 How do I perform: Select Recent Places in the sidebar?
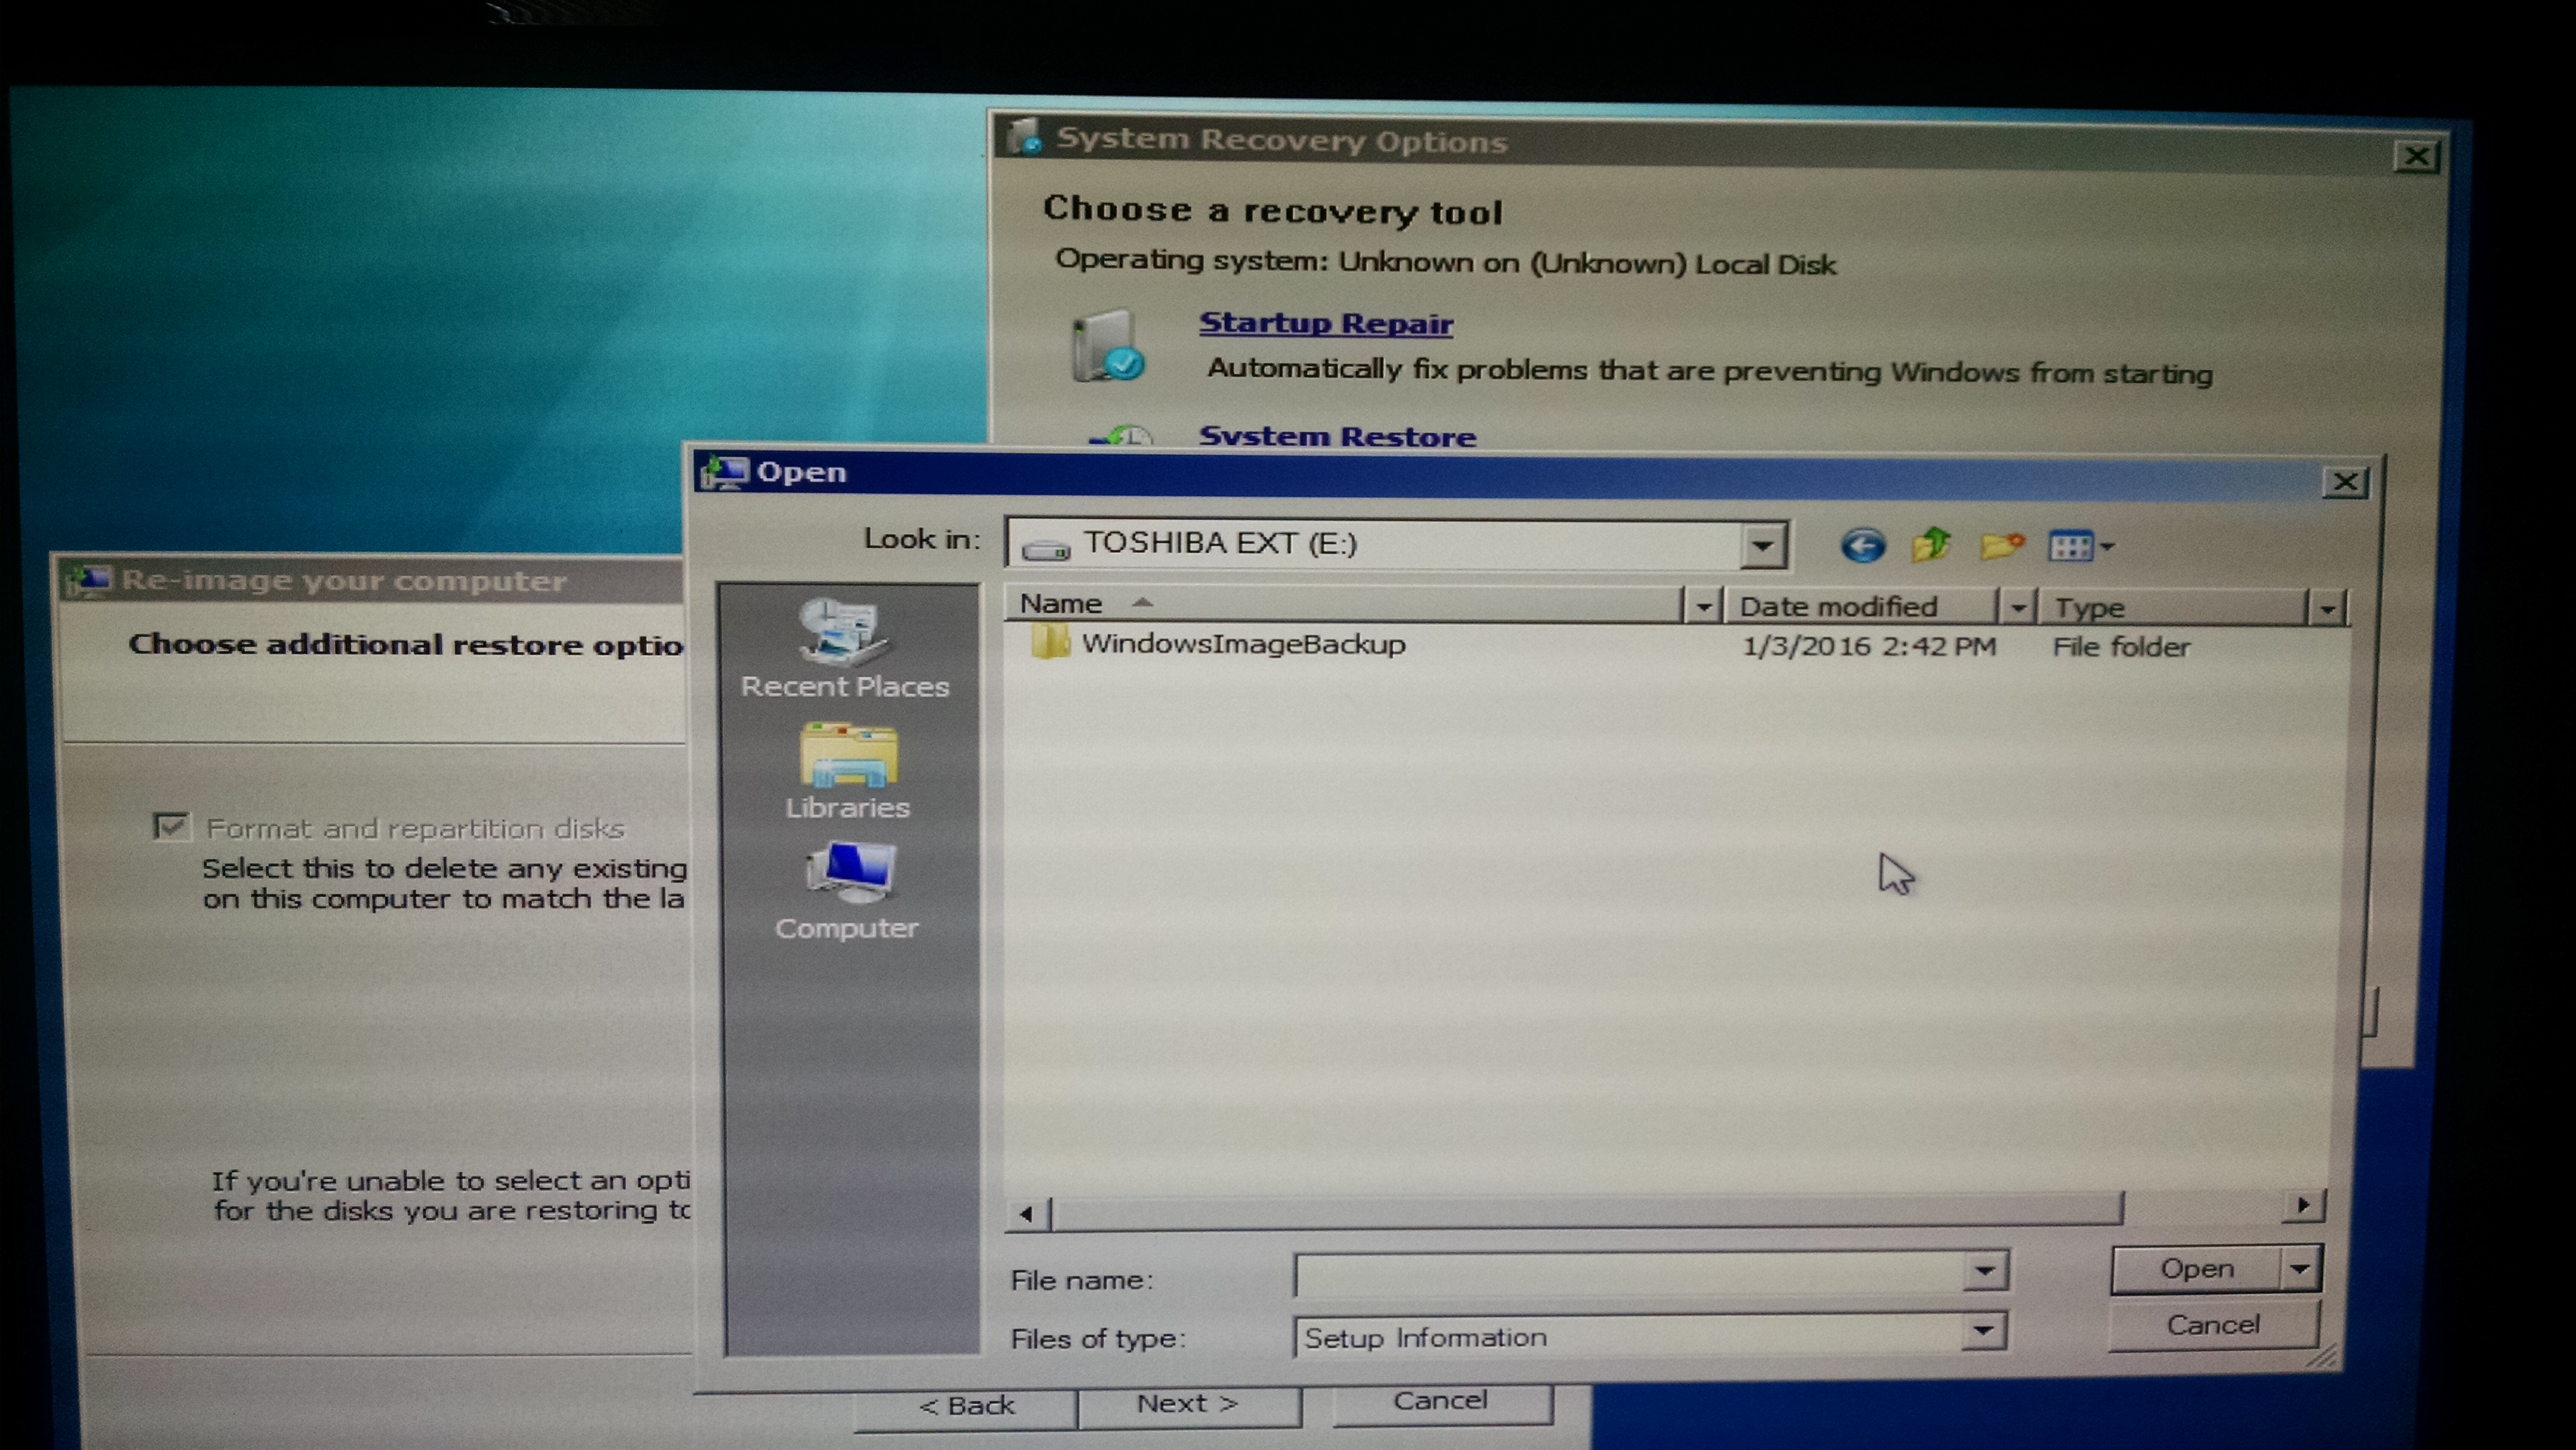(x=845, y=648)
